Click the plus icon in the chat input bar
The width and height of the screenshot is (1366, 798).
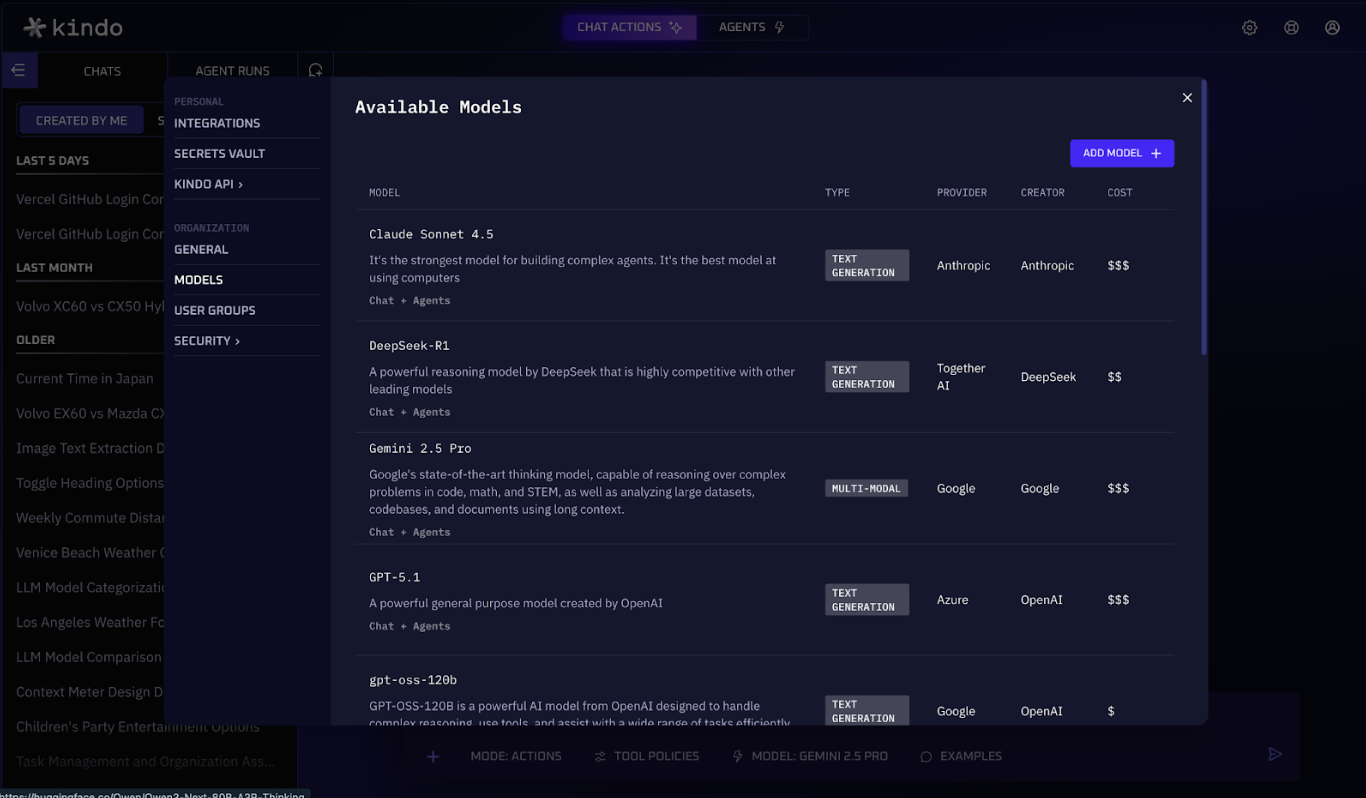click(433, 756)
